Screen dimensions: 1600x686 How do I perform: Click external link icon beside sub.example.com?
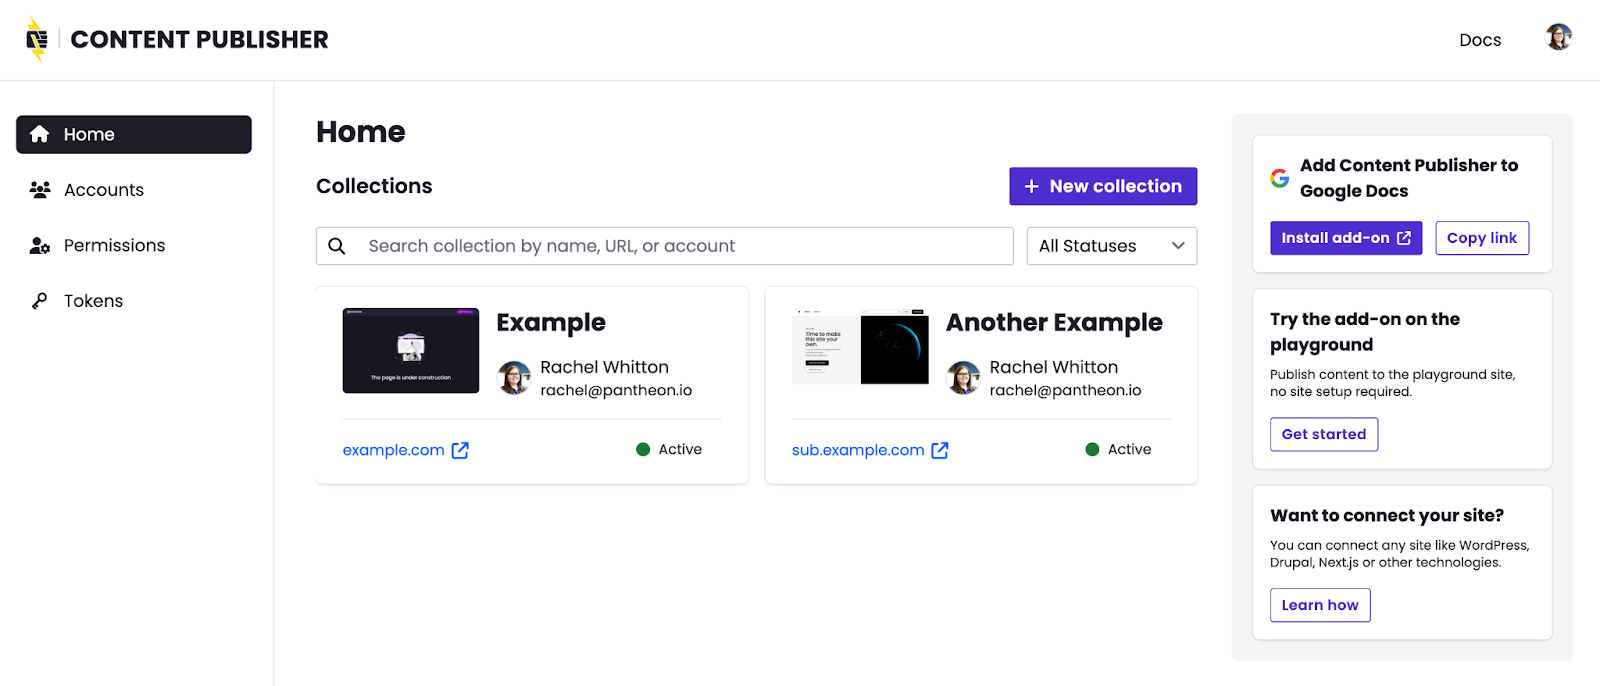click(x=940, y=450)
